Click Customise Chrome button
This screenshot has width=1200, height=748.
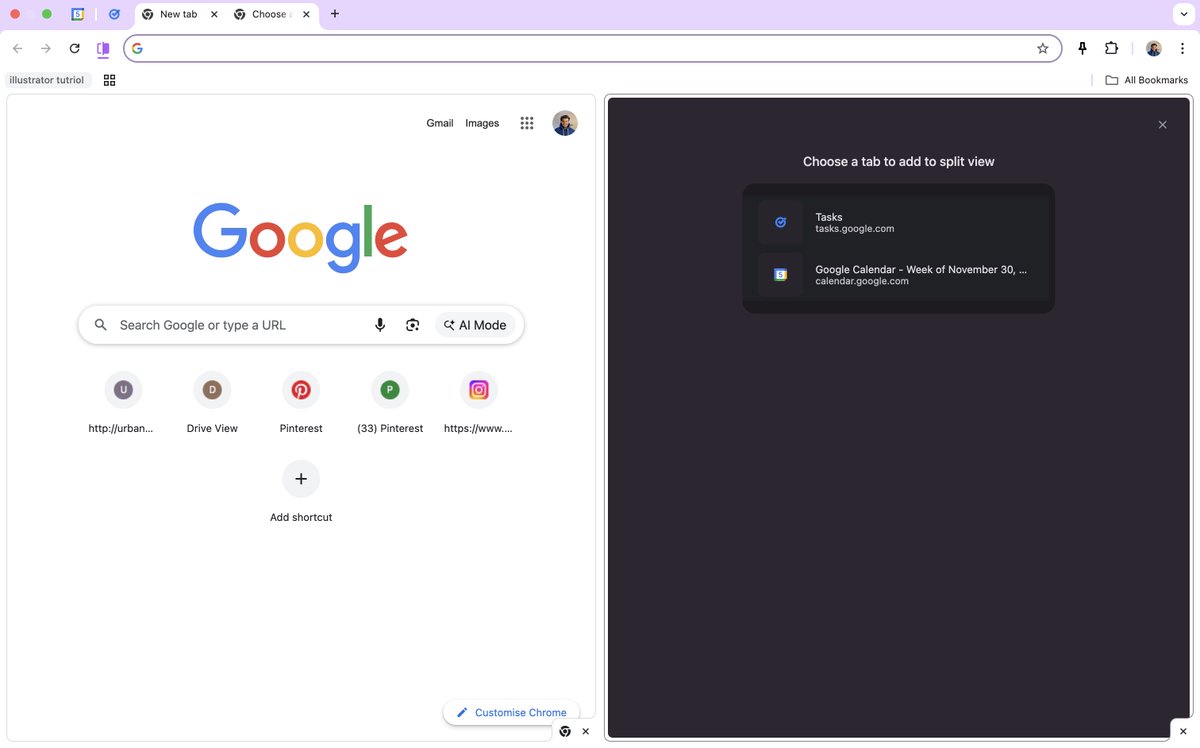click(x=511, y=712)
